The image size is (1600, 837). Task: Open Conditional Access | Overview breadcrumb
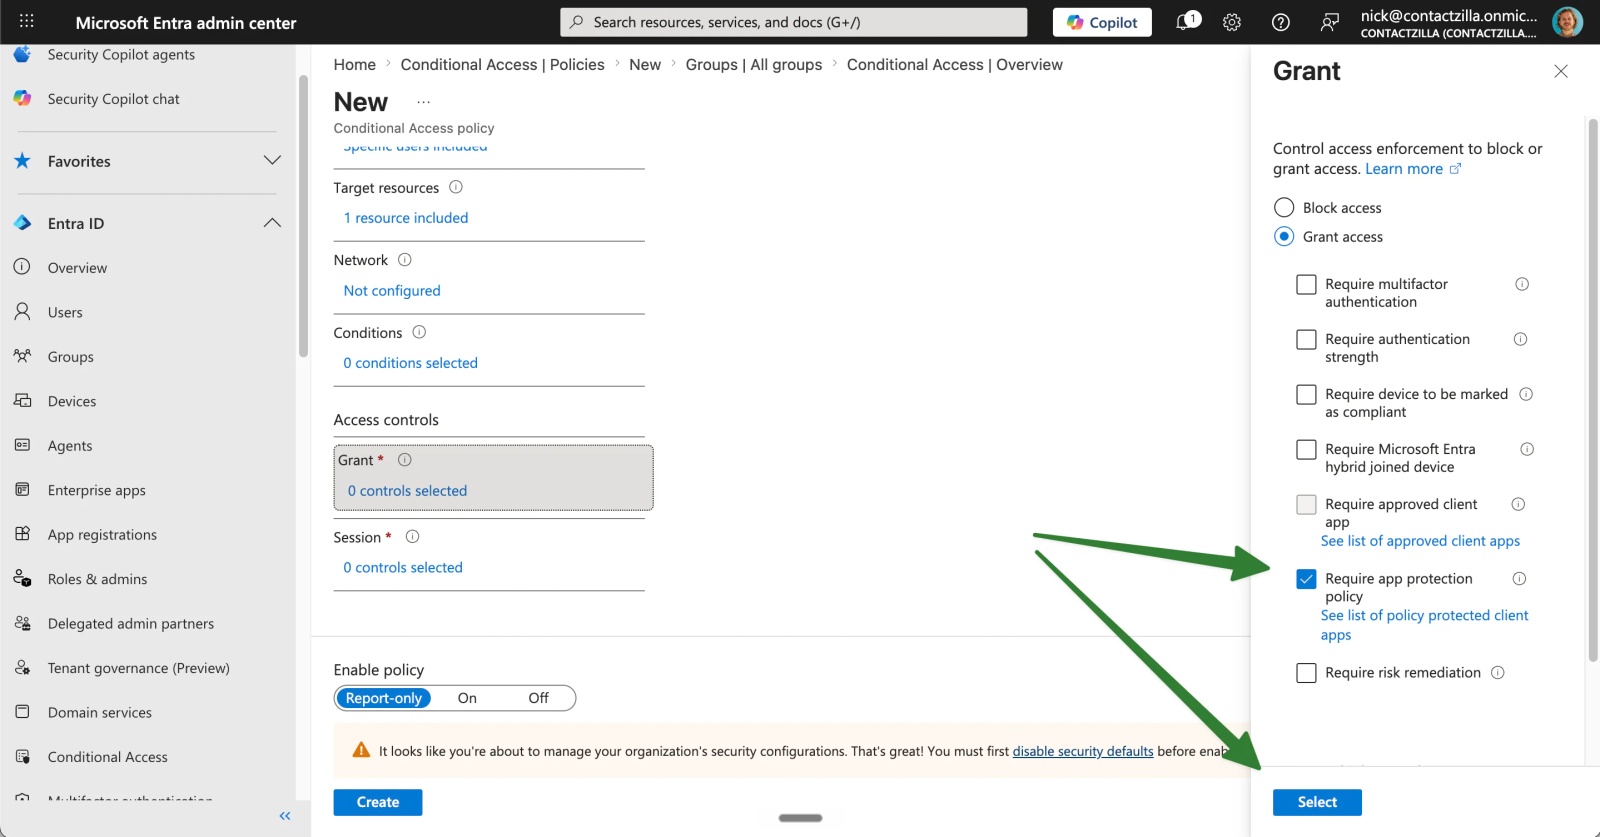point(955,64)
